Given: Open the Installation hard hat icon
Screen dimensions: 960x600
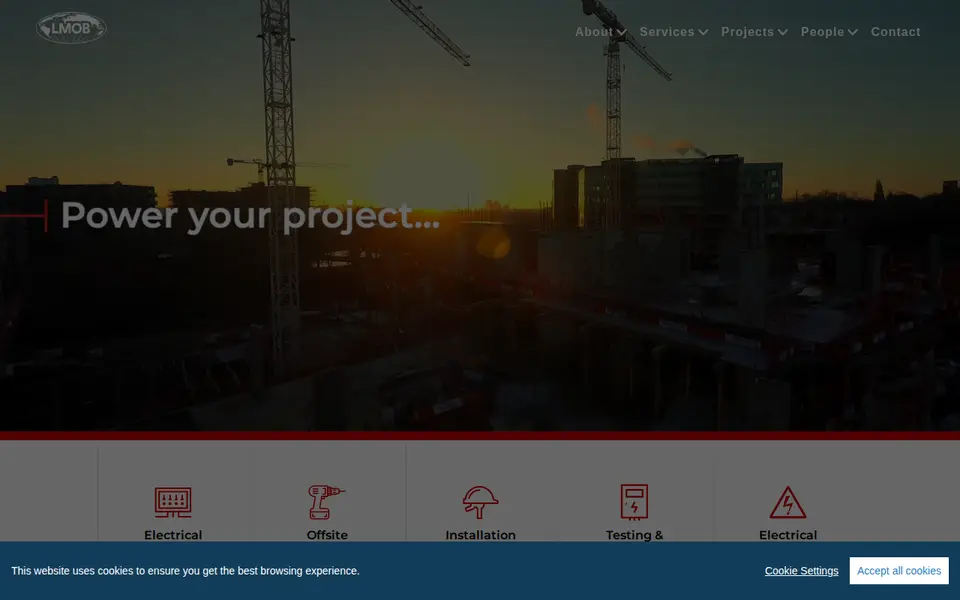Looking at the screenshot, I should tap(481, 502).
